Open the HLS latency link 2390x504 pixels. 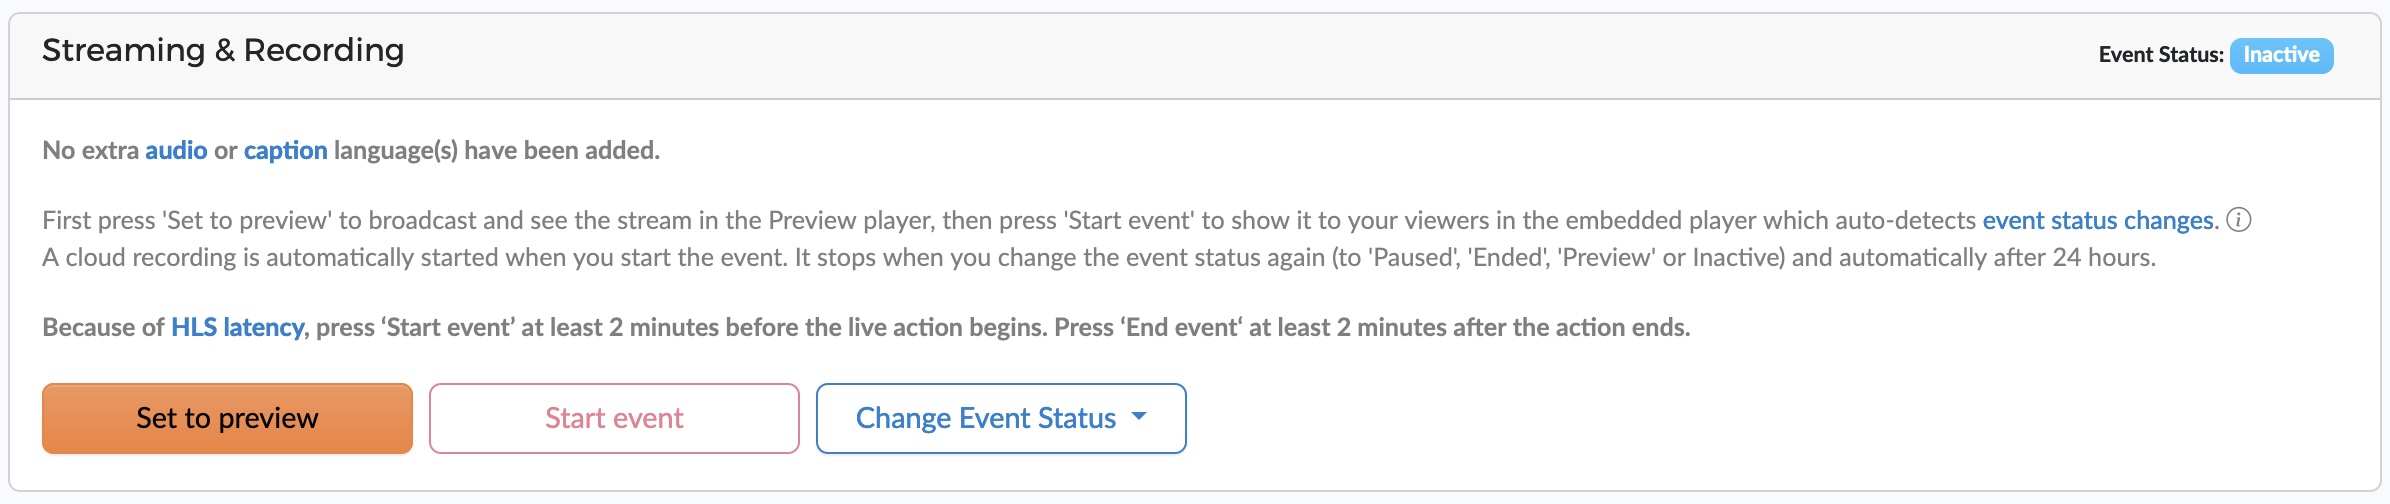pyautogui.click(x=237, y=328)
